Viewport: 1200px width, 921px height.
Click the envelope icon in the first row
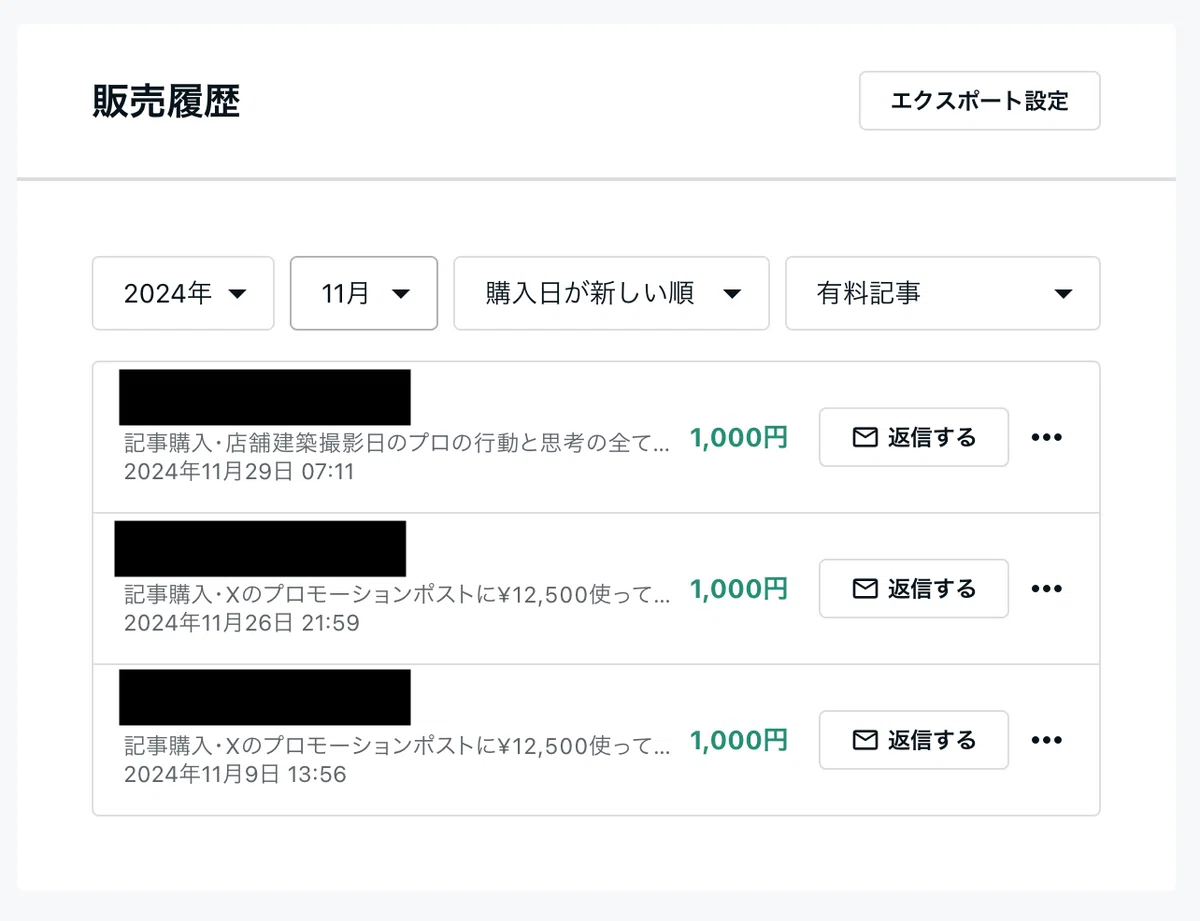pyautogui.click(x=865, y=437)
